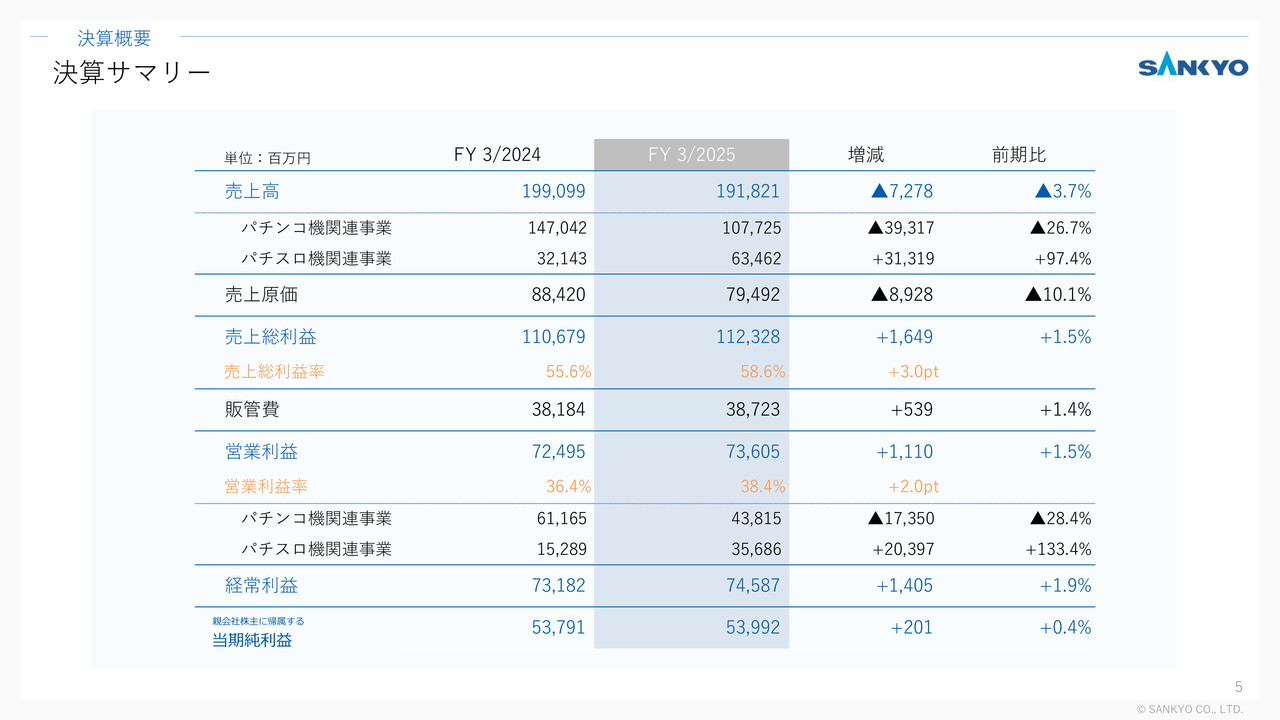This screenshot has height=720, width=1280.
Task: Select the +2.0pt cell
Action: click(914, 487)
